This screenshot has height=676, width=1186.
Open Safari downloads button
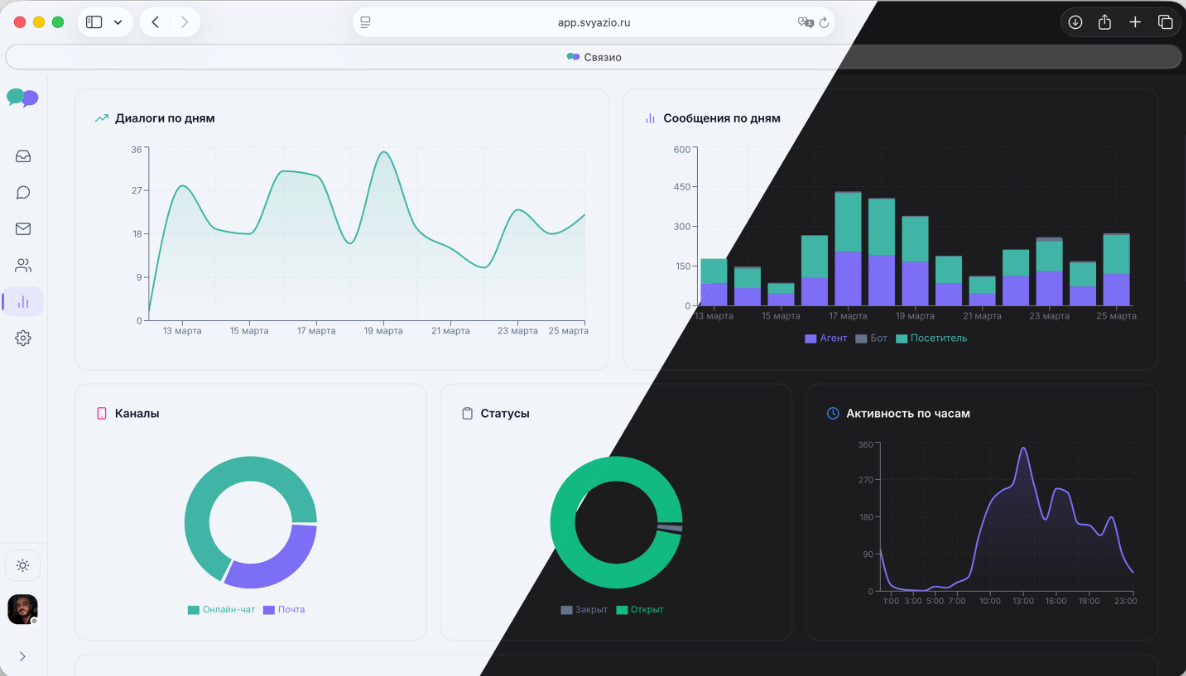(x=1075, y=22)
